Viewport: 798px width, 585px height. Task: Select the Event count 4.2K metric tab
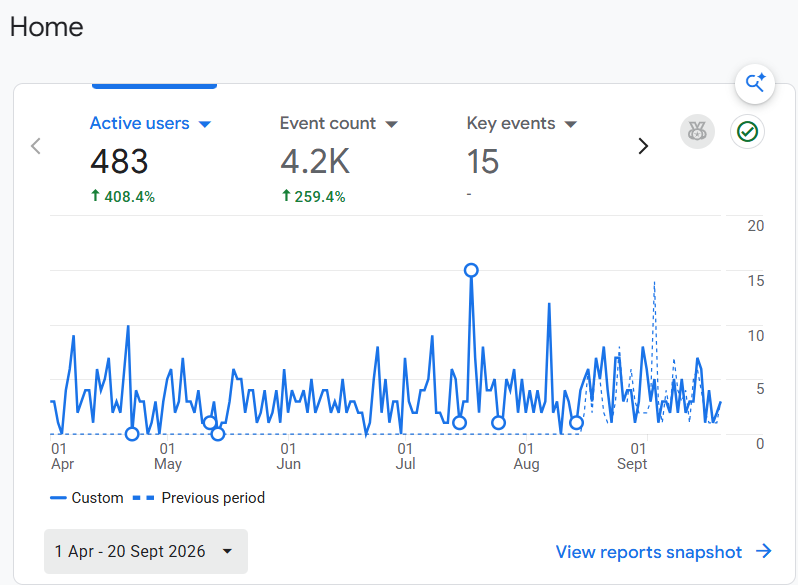338,158
